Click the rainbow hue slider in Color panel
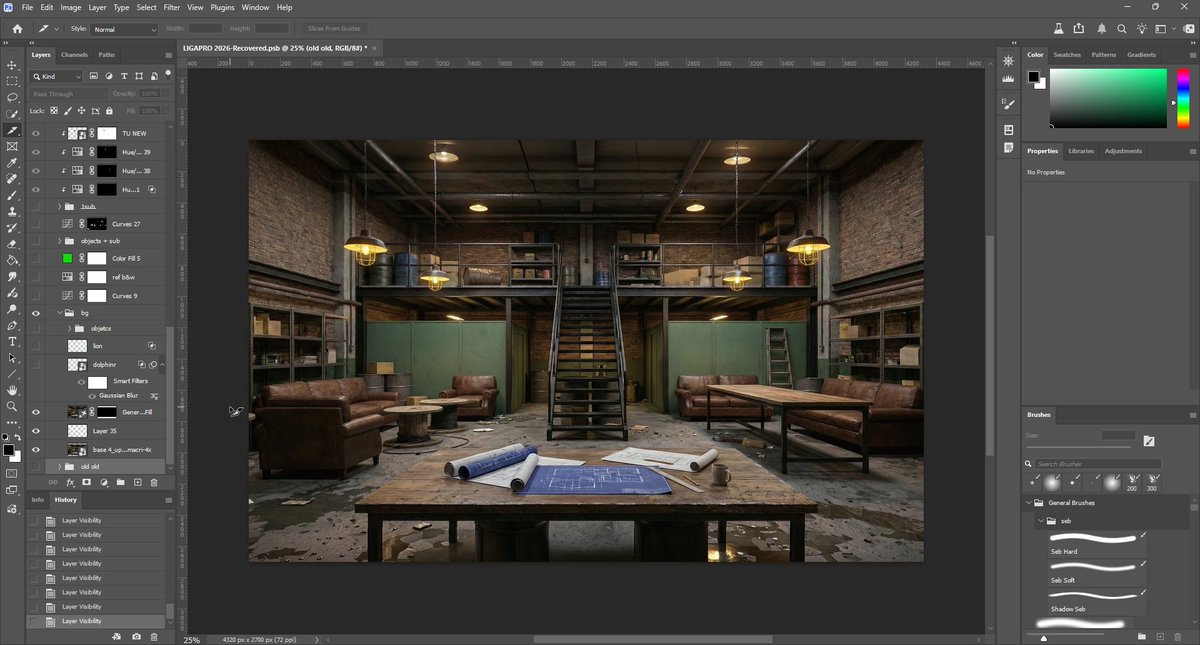Image resolution: width=1200 pixels, height=645 pixels. coord(1183,98)
